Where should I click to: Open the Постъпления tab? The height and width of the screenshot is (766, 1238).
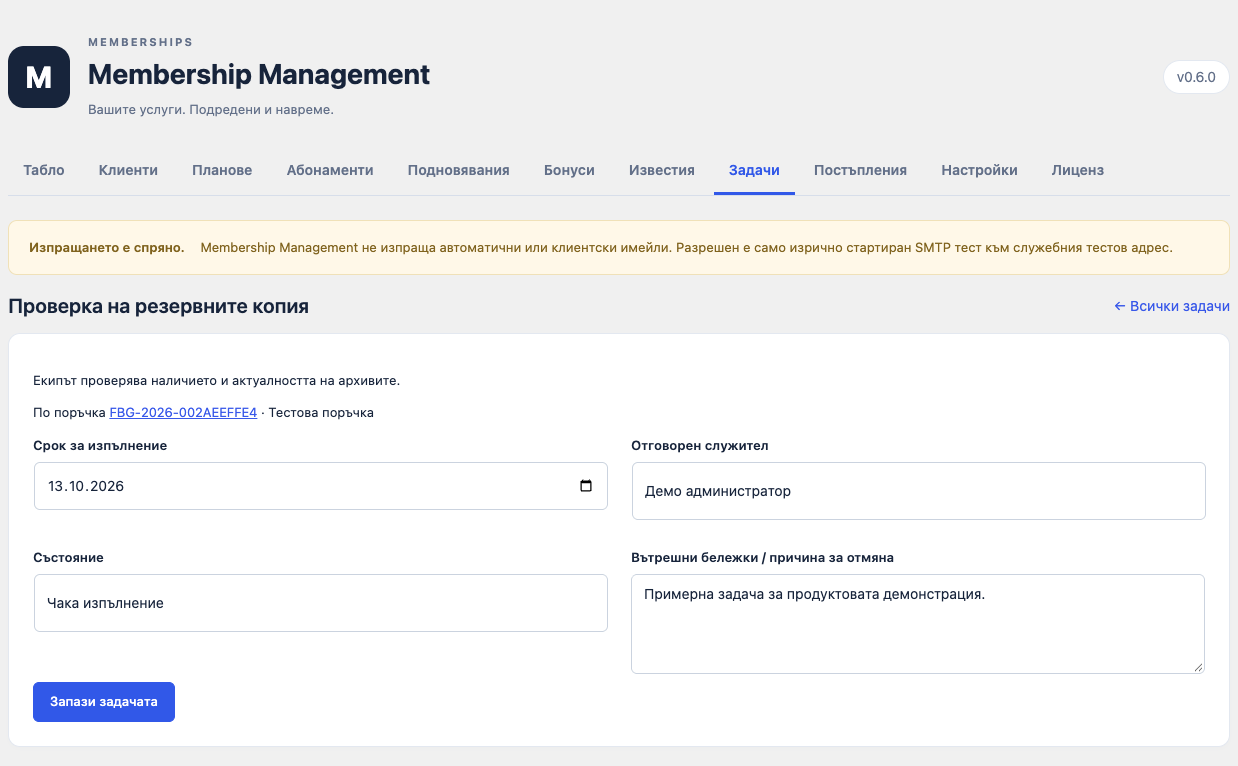pos(860,170)
